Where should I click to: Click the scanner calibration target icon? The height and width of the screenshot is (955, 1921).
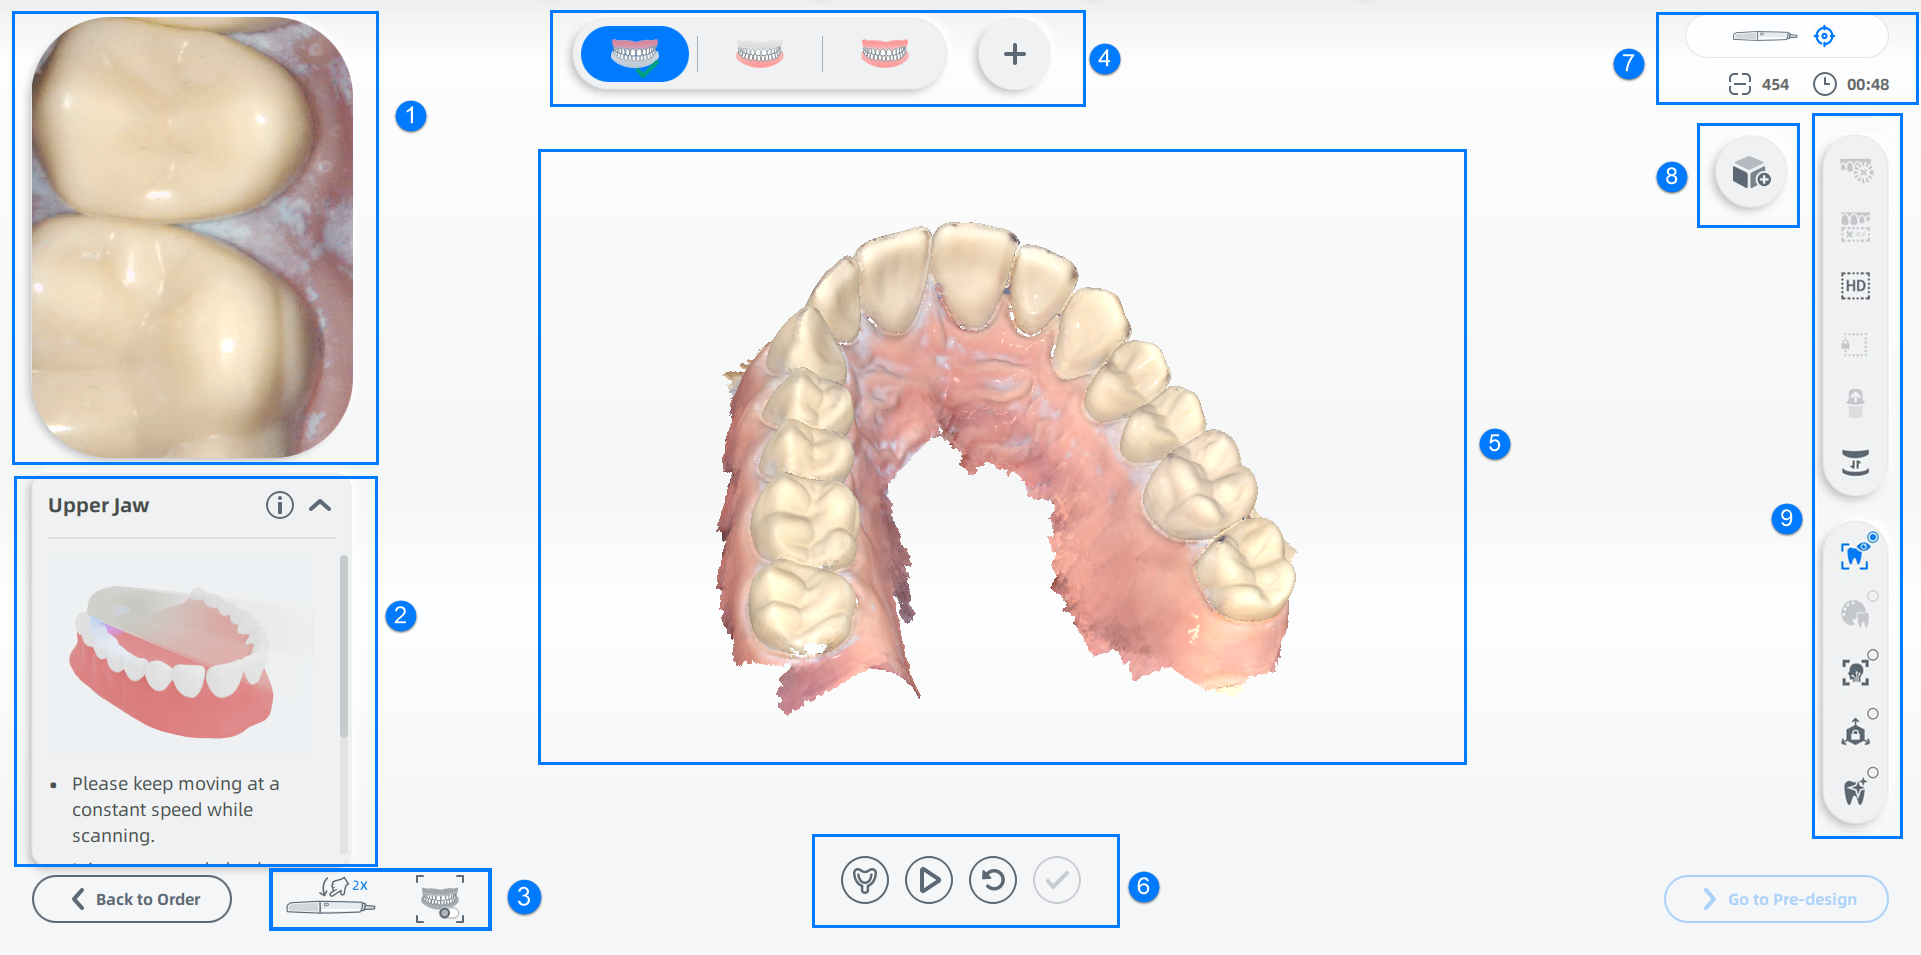pyautogui.click(x=1824, y=36)
